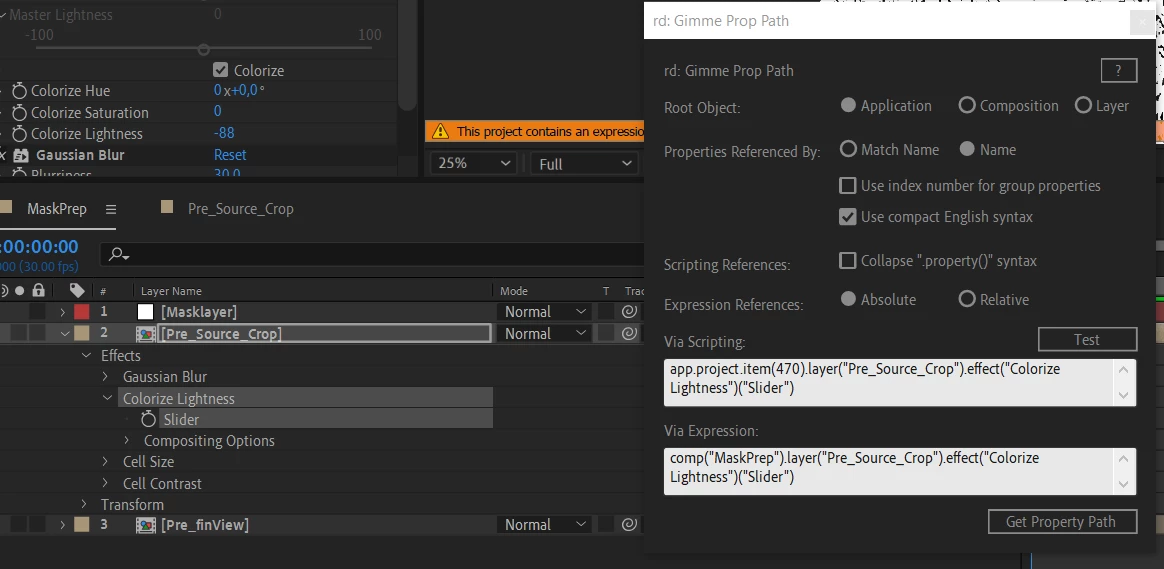Adjust the Master Lightness slider handle
The image size is (1164, 569).
pos(203,49)
